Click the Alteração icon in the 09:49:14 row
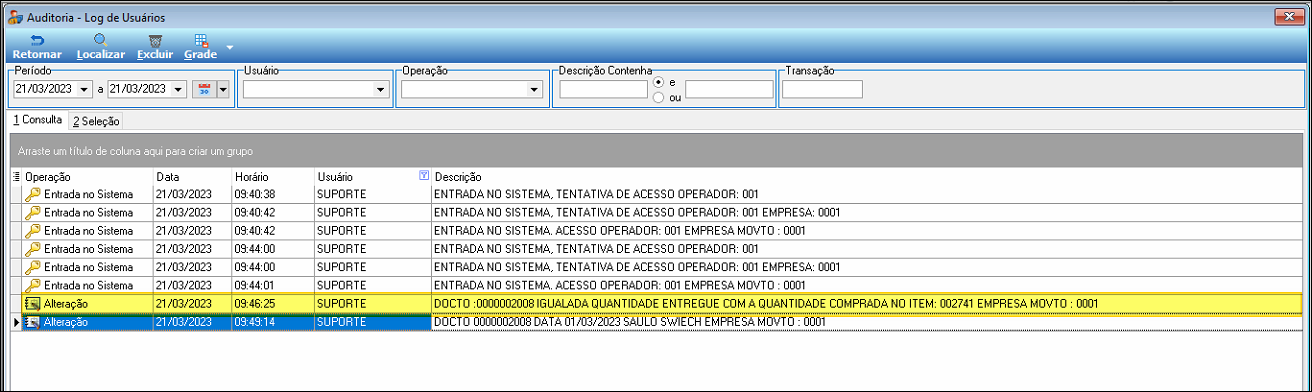Viewport: 1312px width, 392px height. pyautogui.click(x=33, y=322)
